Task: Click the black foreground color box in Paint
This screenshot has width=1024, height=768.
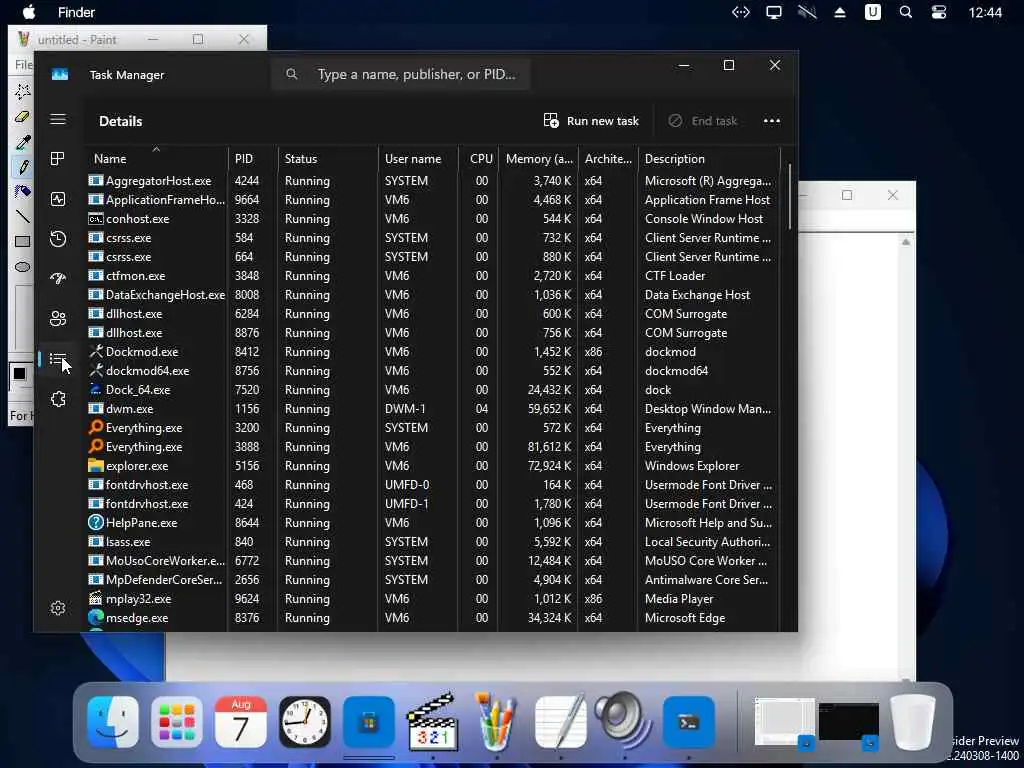Action: pos(19,374)
